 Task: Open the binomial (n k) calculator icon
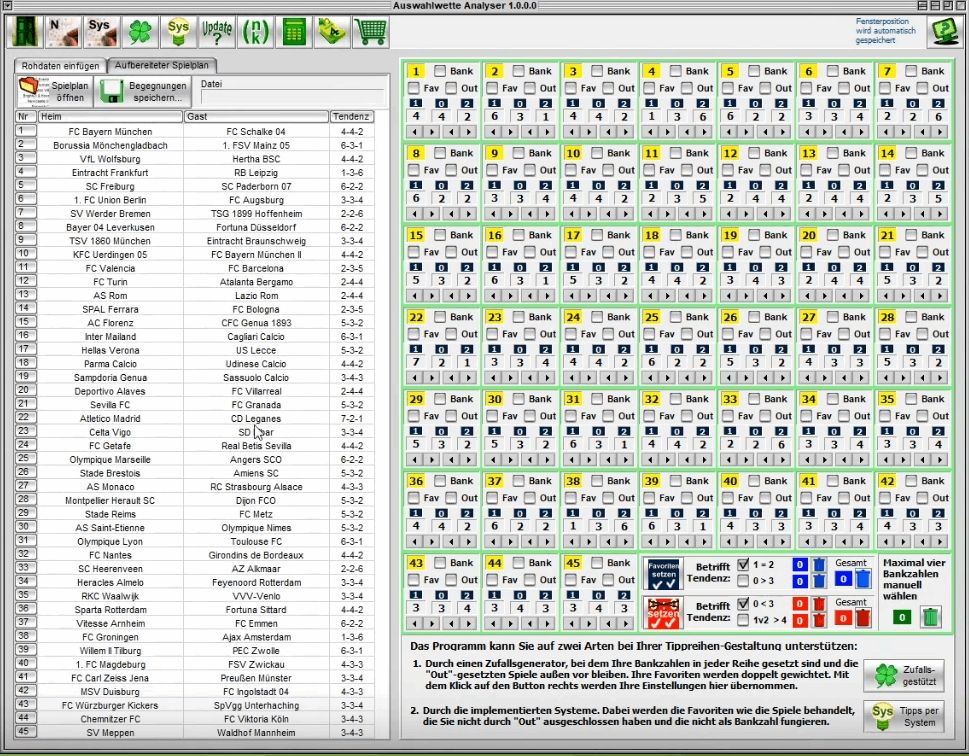click(255, 32)
